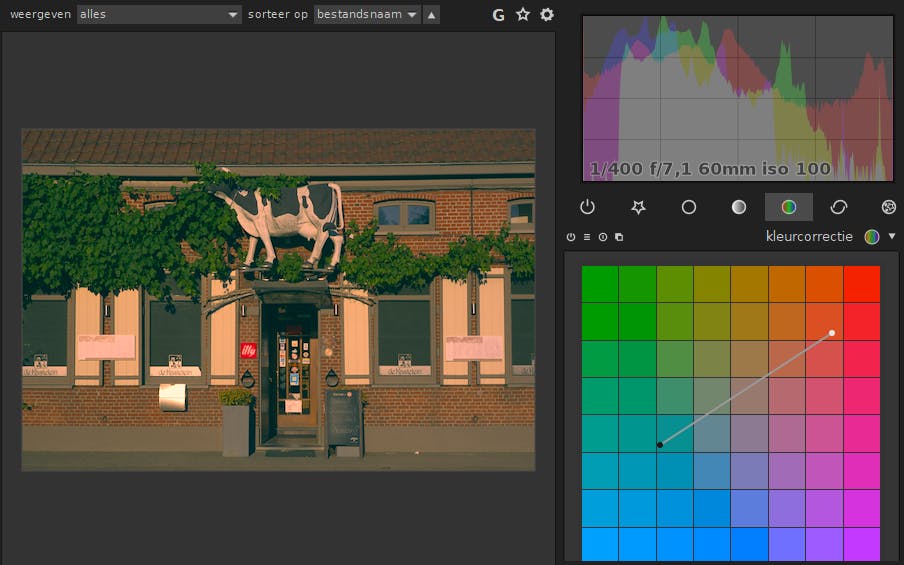Viewport: 904px width, 565px height.
Task: Open the color group tab
Action: [x=789, y=207]
